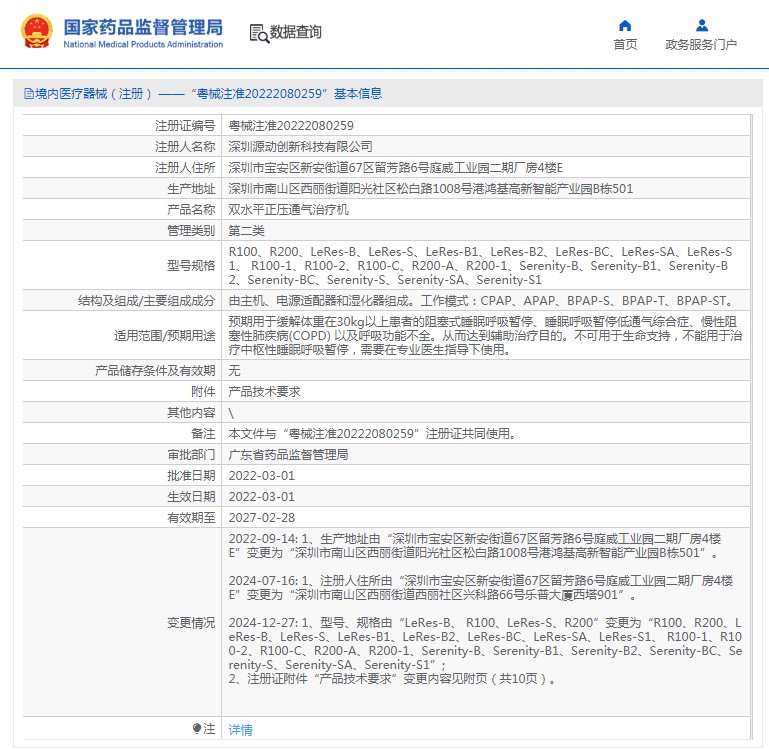Click the 产品技术要求 attachment text
The width and height of the screenshot is (769, 750).
[264, 391]
